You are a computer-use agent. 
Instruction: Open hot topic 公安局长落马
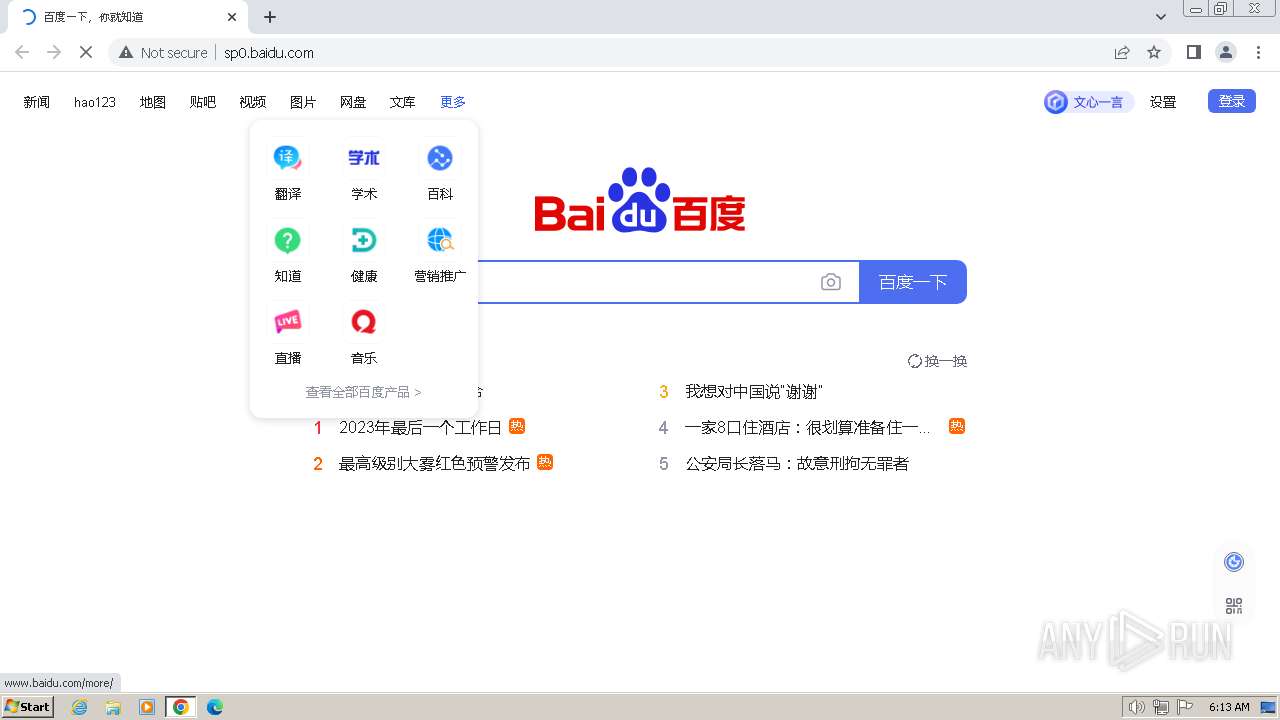tap(797, 463)
